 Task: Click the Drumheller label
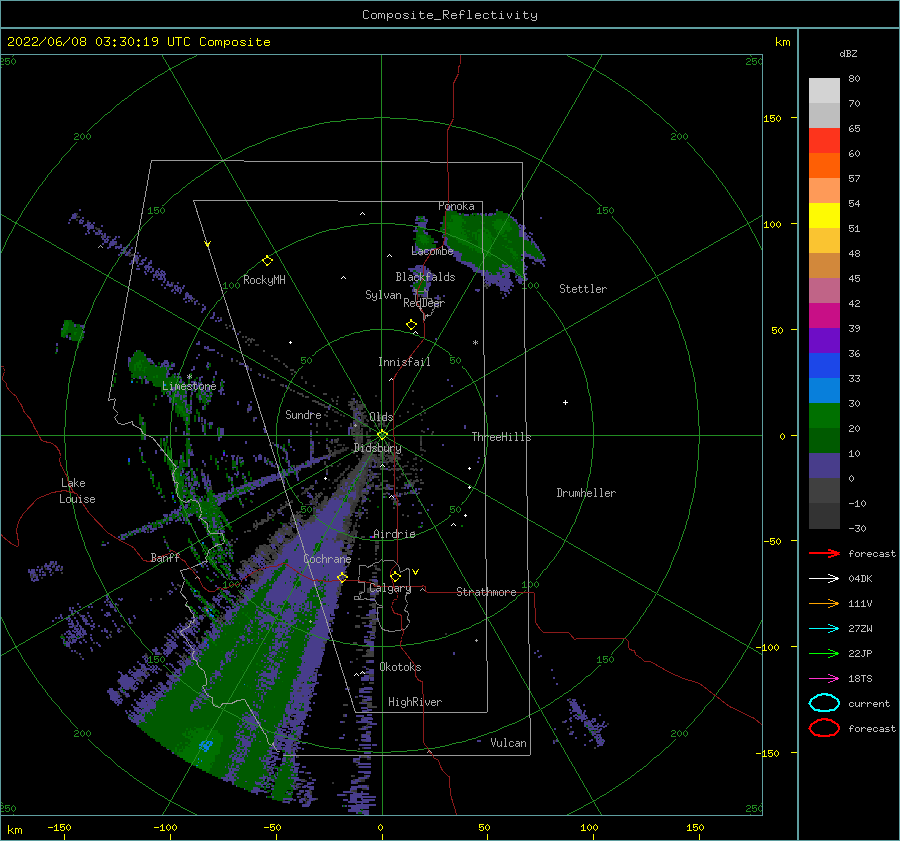[x=586, y=493]
